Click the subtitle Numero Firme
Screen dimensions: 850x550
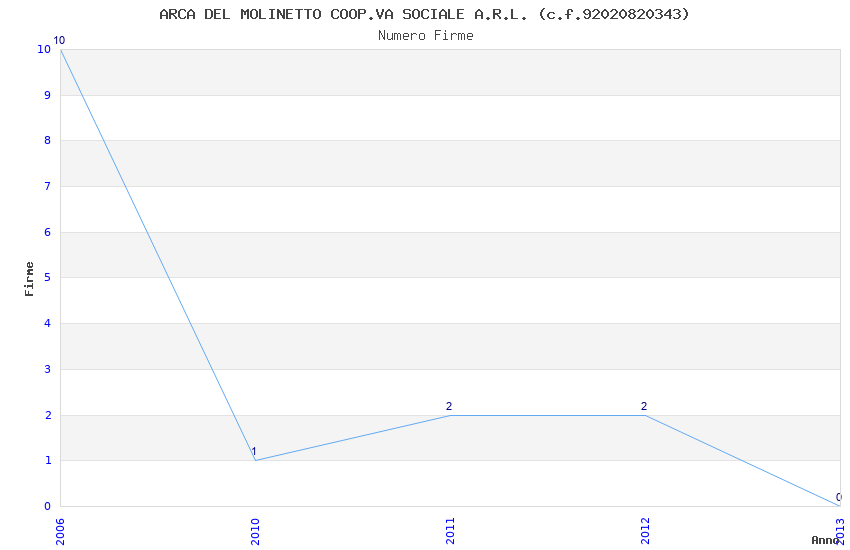click(x=426, y=36)
